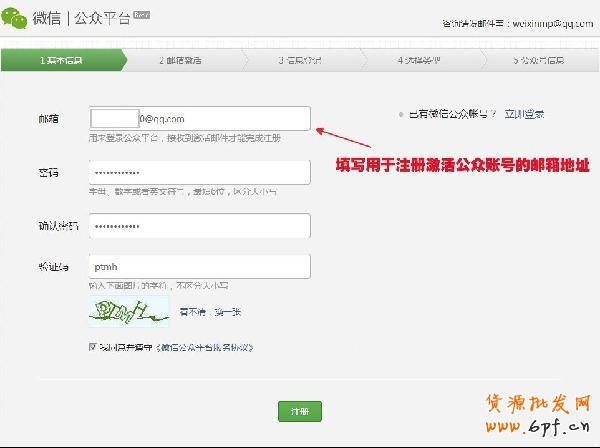Viewport: 600px width, 448px height.
Task: Click the captcha image
Action: [127, 312]
